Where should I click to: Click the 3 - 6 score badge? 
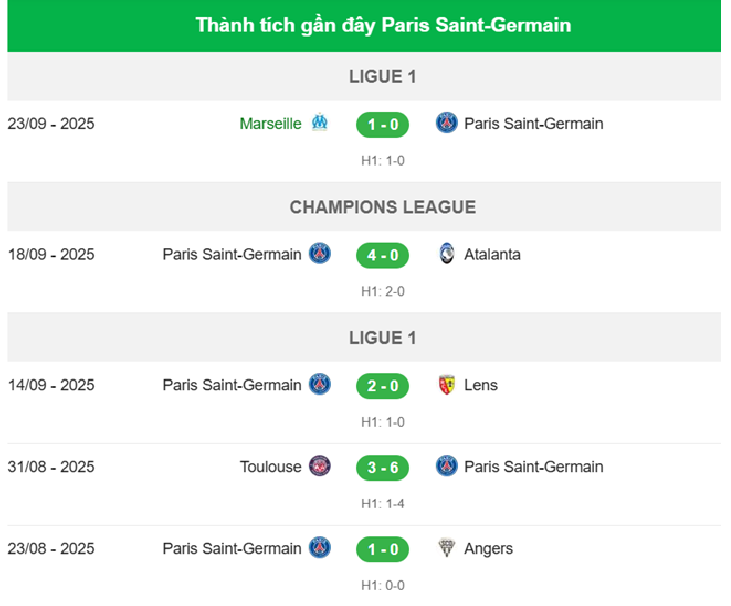[383, 467]
